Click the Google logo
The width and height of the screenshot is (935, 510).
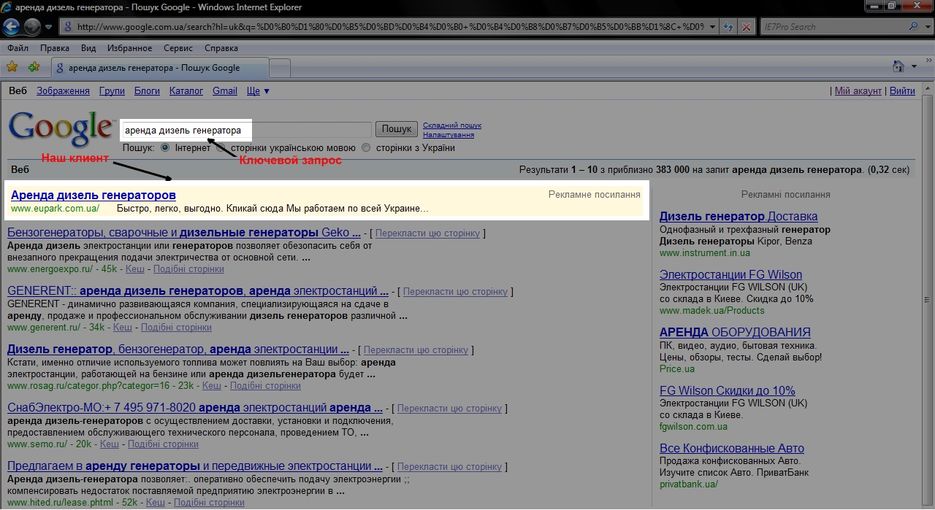[60, 128]
